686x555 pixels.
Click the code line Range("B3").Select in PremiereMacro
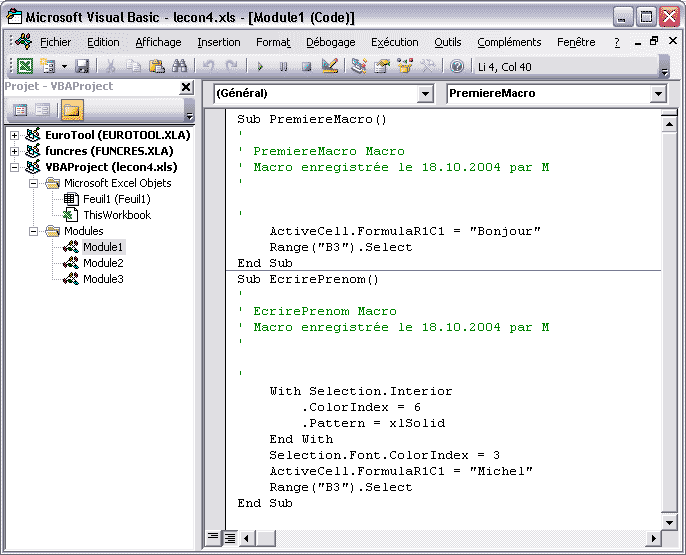[x=341, y=247]
